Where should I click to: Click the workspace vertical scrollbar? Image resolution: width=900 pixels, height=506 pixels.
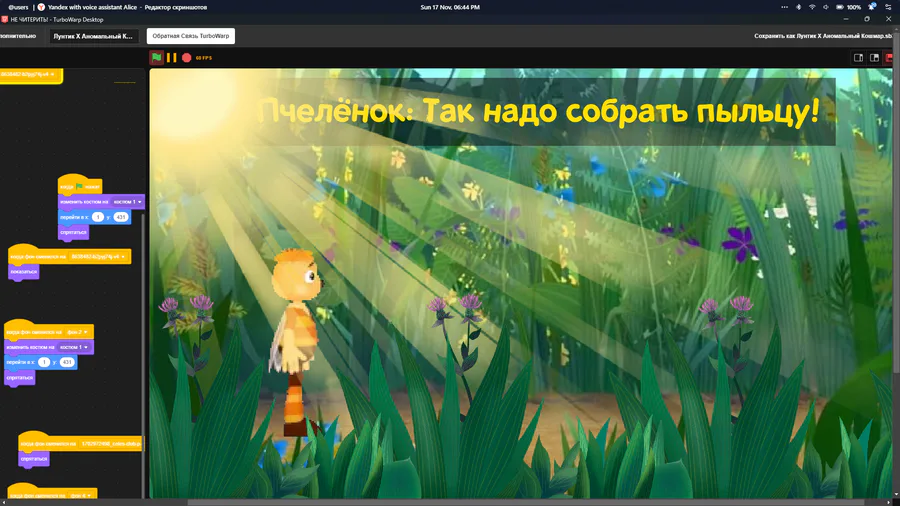143,356
